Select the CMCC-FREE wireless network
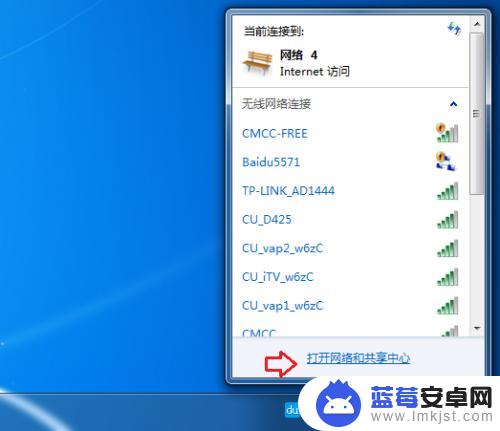 350,133
